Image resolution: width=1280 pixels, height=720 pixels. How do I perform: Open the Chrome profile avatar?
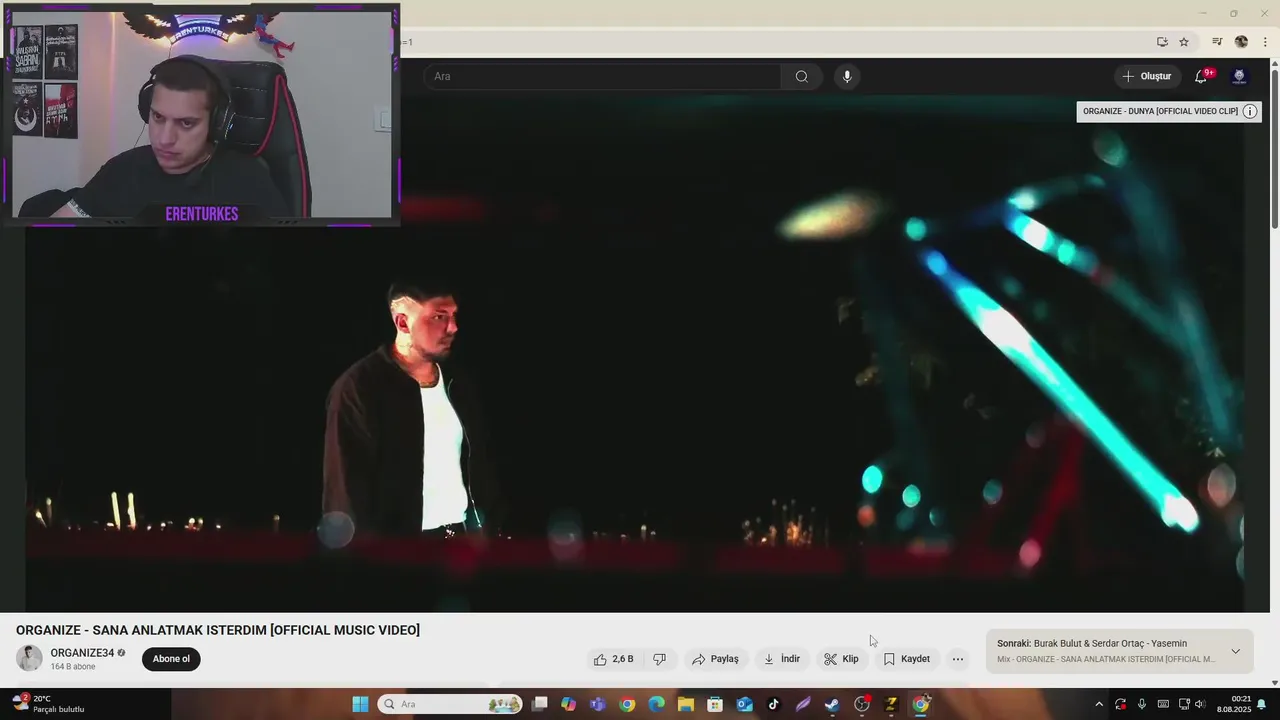pyautogui.click(x=1242, y=42)
